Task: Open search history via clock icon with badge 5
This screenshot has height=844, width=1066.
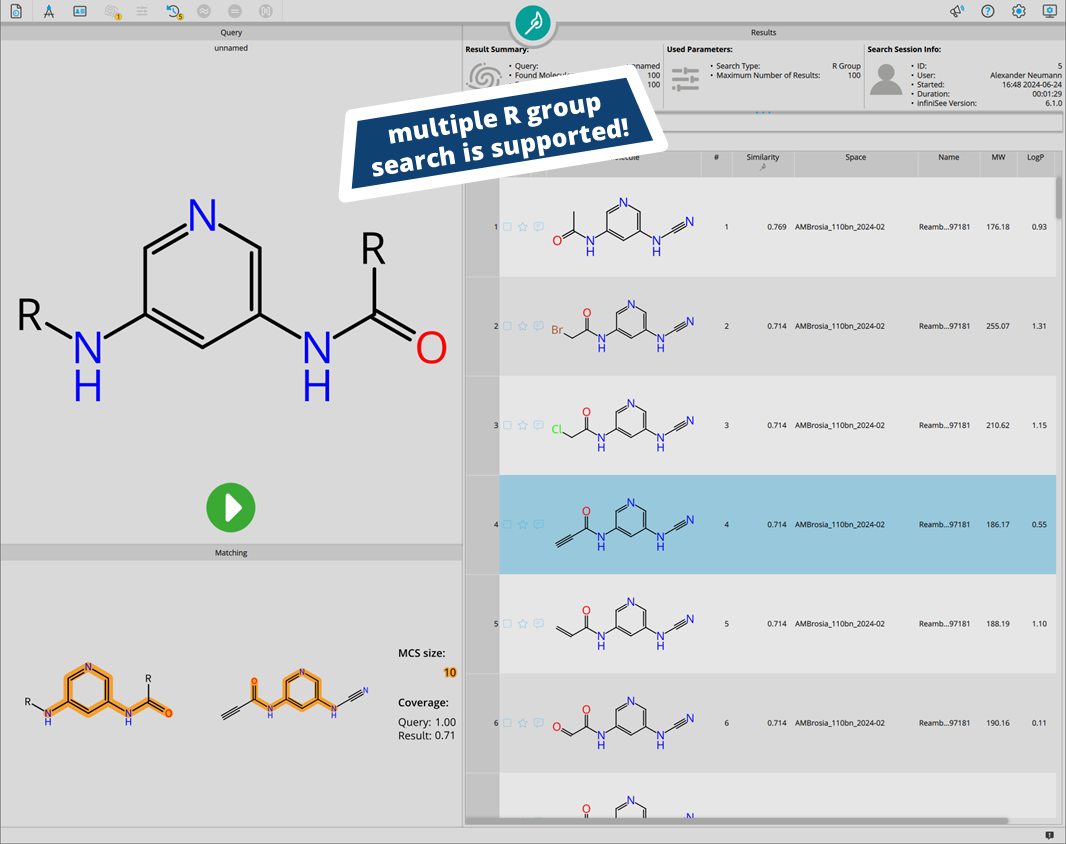Action: coord(172,11)
